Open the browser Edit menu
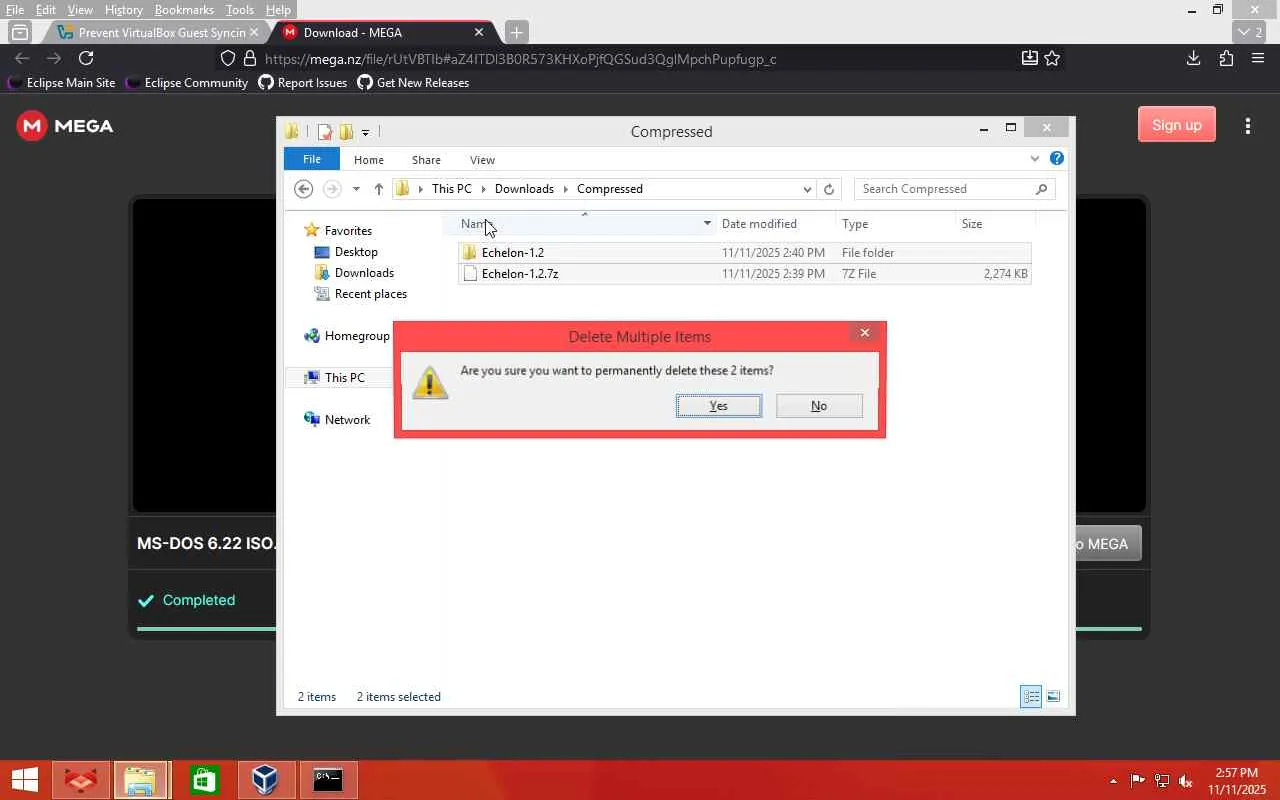Viewport: 1280px width, 800px height. click(46, 10)
